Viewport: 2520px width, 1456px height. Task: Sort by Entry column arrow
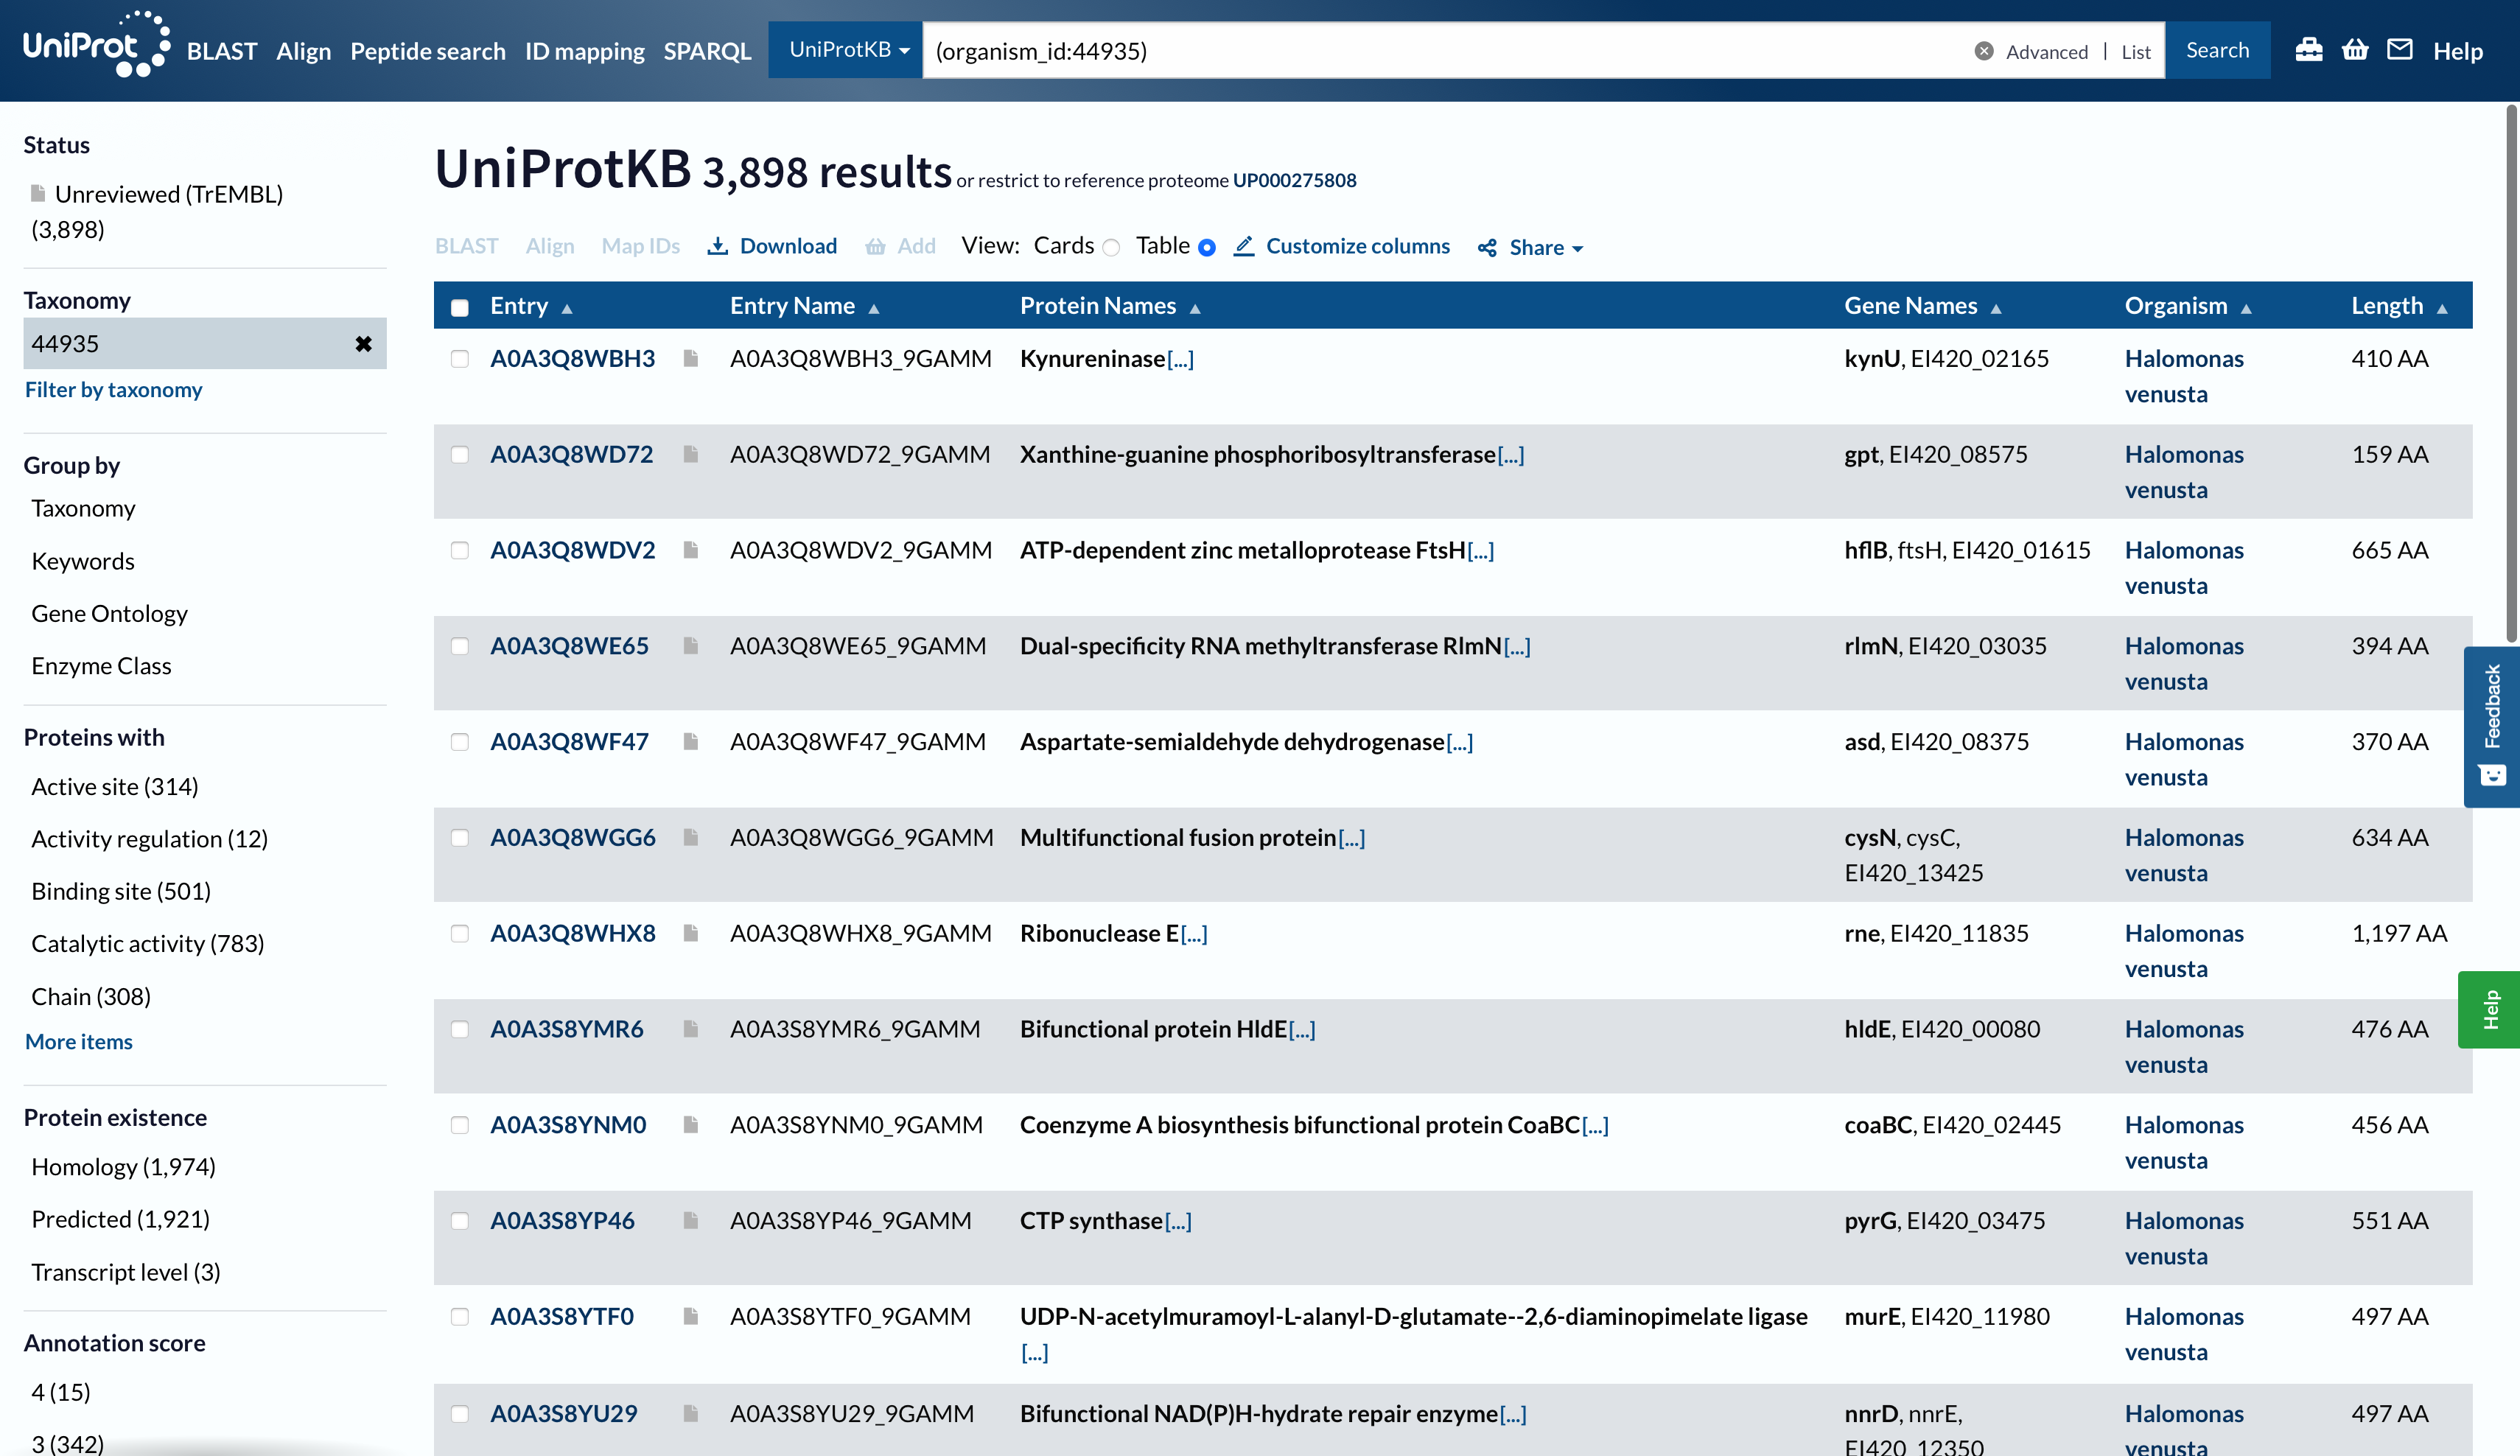[x=567, y=308]
